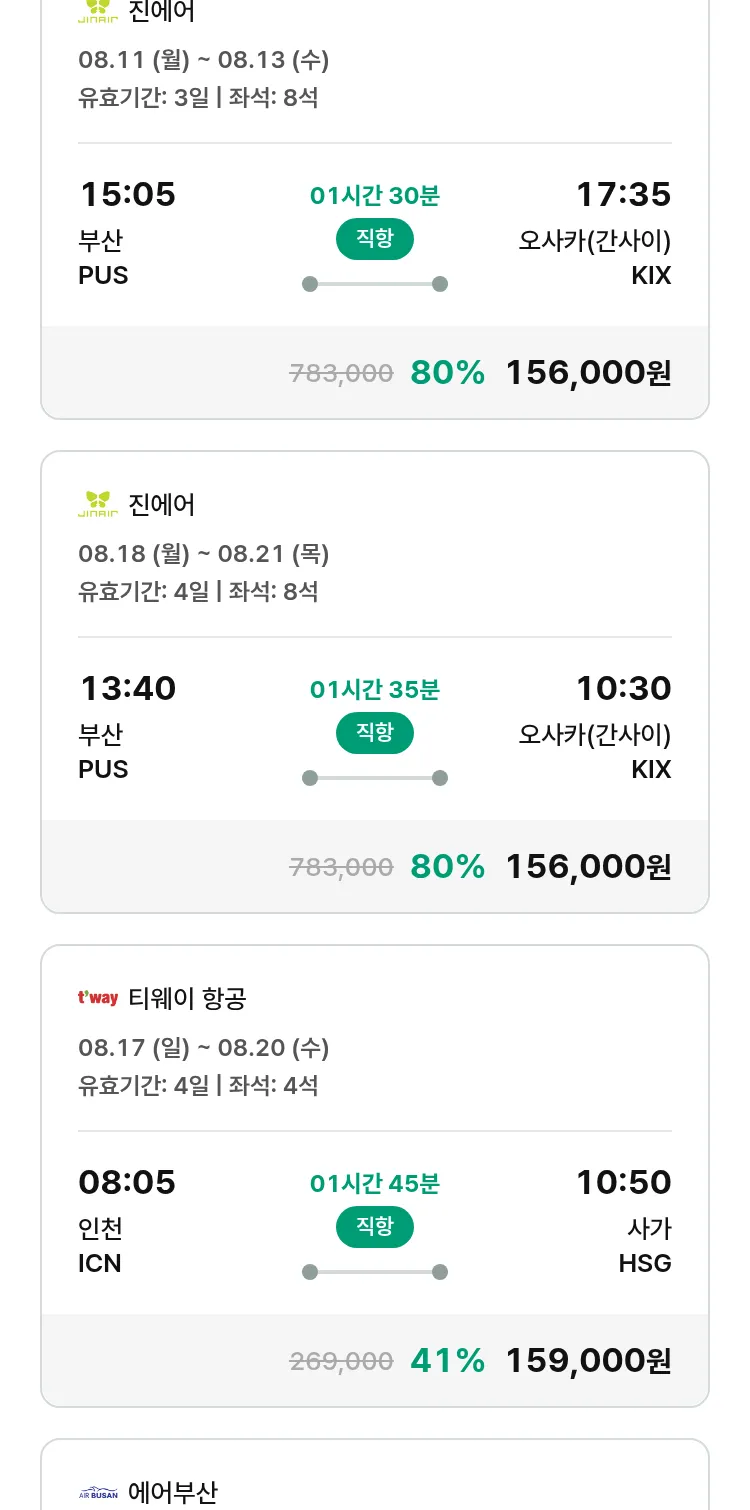Select the 159,000원 t'way fare
The width and height of the screenshot is (750, 1510).
point(588,1361)
